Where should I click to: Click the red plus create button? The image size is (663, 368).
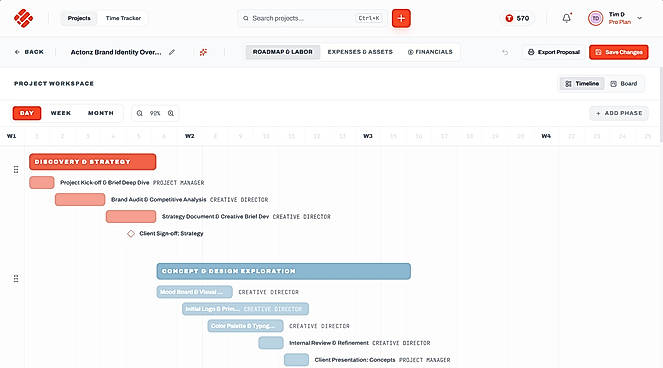pos(401,18)
